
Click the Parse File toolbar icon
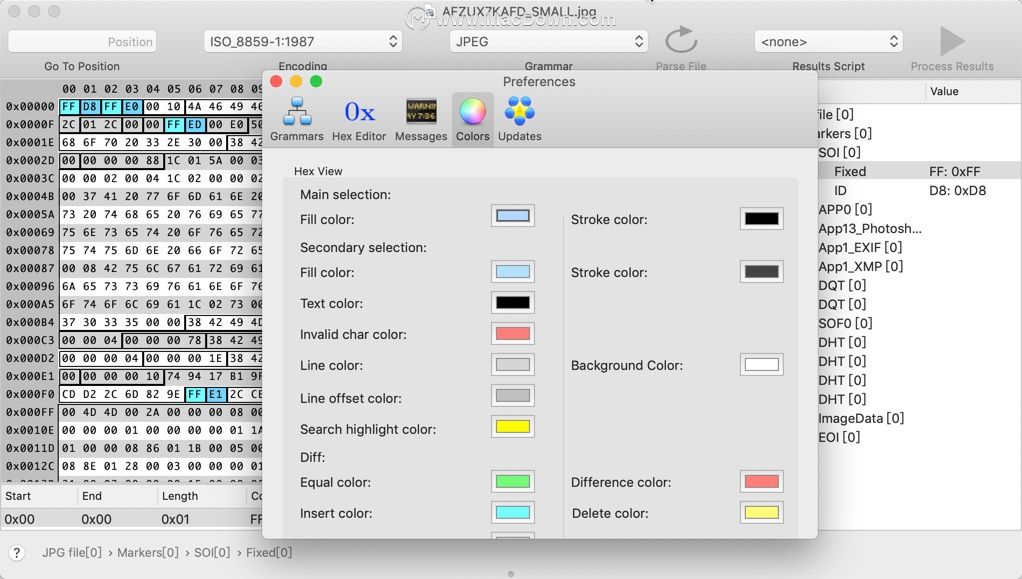click(681, 42)
